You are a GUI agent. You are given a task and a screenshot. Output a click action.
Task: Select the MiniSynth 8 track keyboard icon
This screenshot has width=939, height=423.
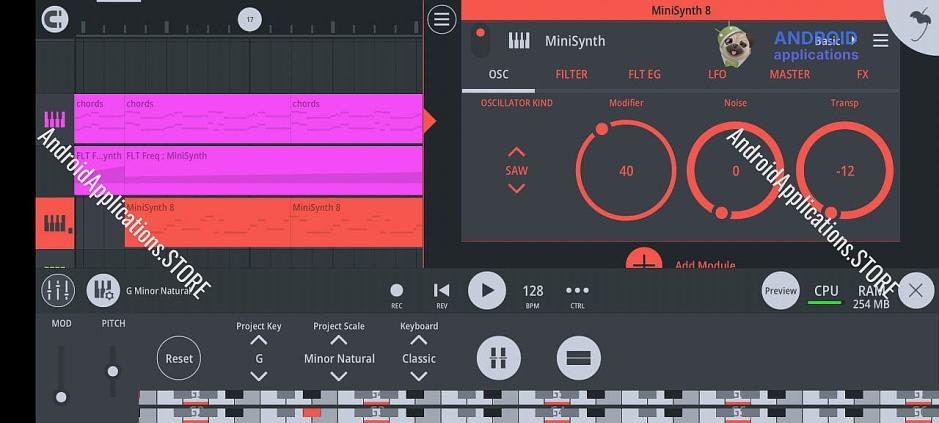click(55, 223)
